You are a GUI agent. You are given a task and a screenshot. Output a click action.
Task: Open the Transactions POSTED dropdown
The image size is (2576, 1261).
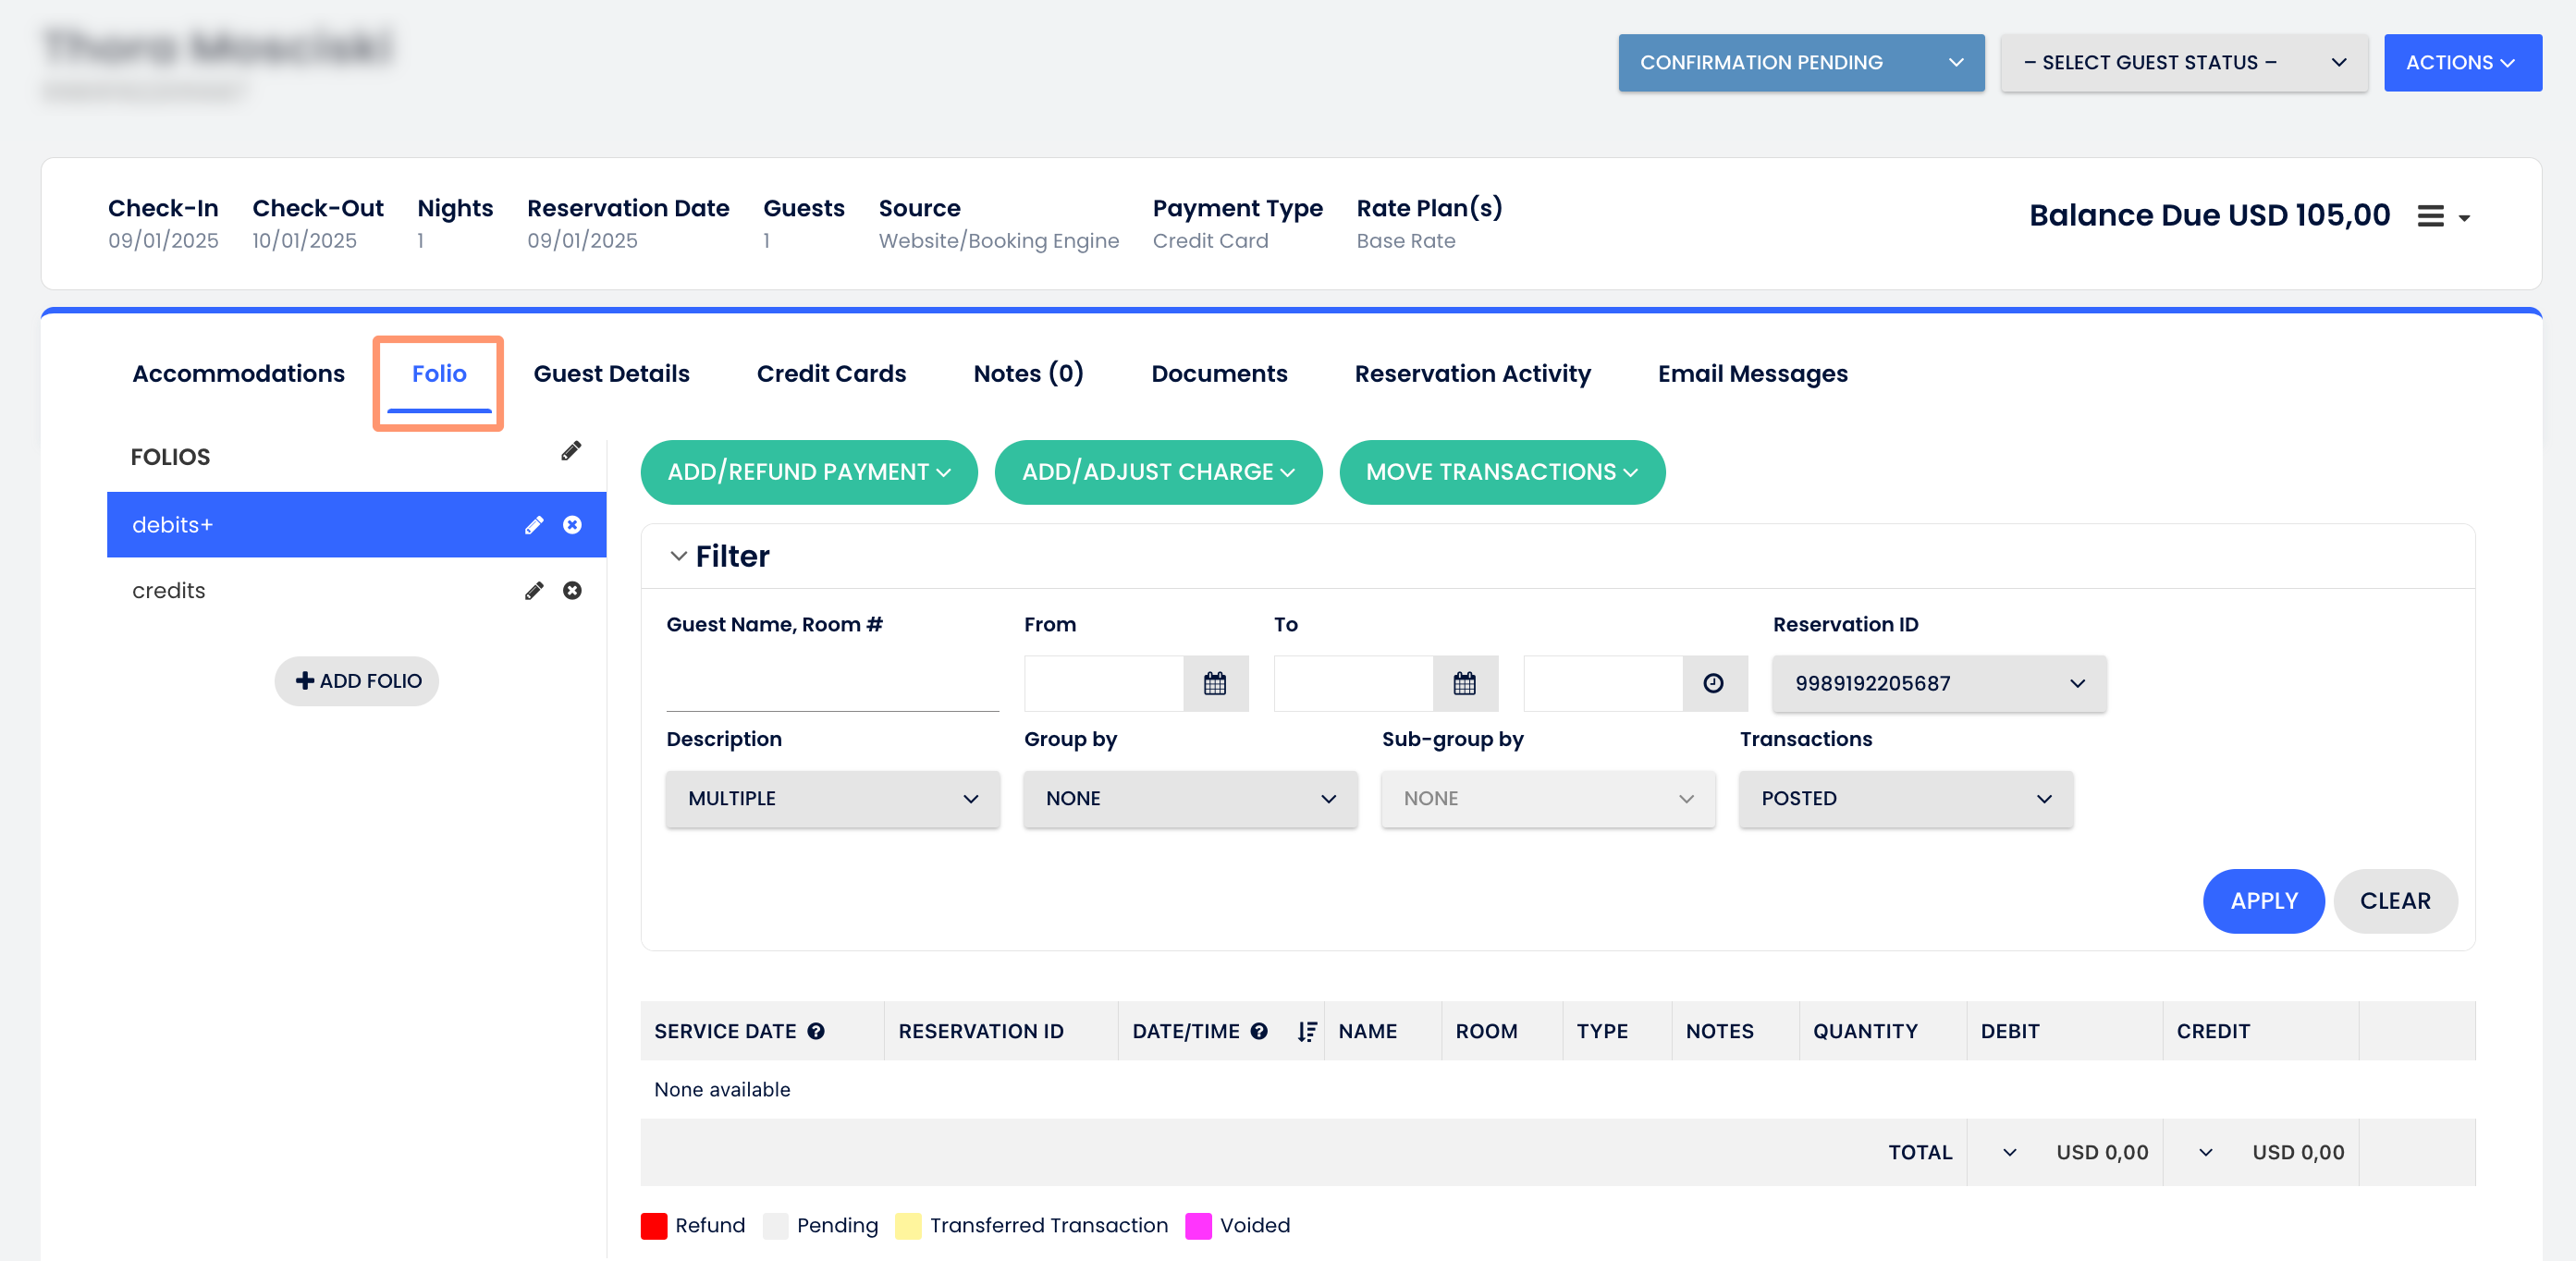(x=1906, y=799)
